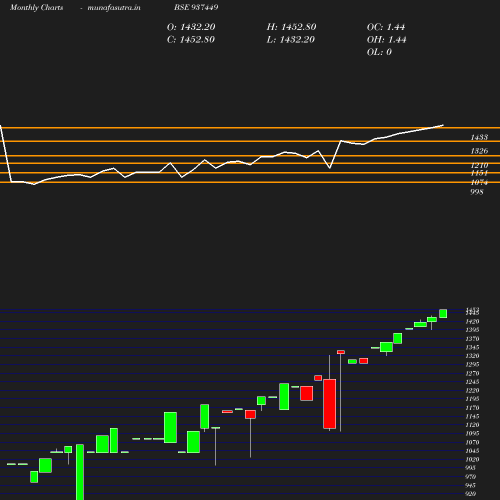Click the 1420 price axis label

tap(472, 322)
